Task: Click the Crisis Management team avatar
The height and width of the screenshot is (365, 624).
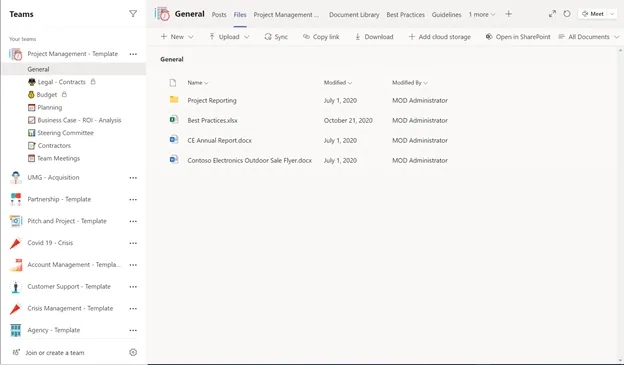Action: click(x=16, y=308)
